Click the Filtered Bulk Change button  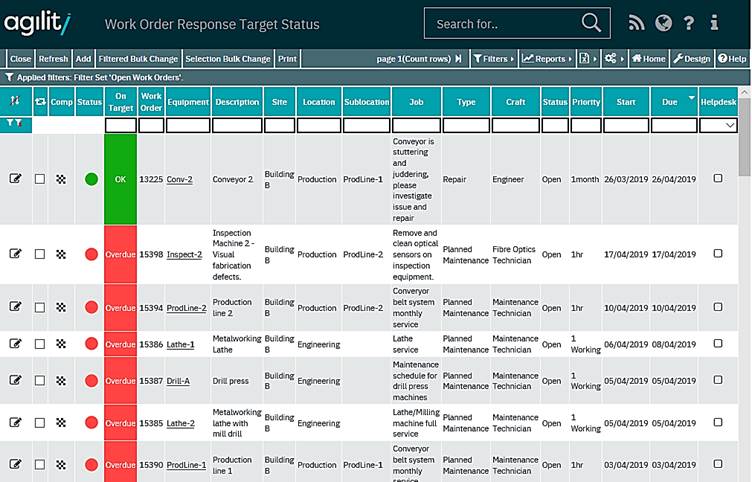pyautogui.click(x=138, y=59)
